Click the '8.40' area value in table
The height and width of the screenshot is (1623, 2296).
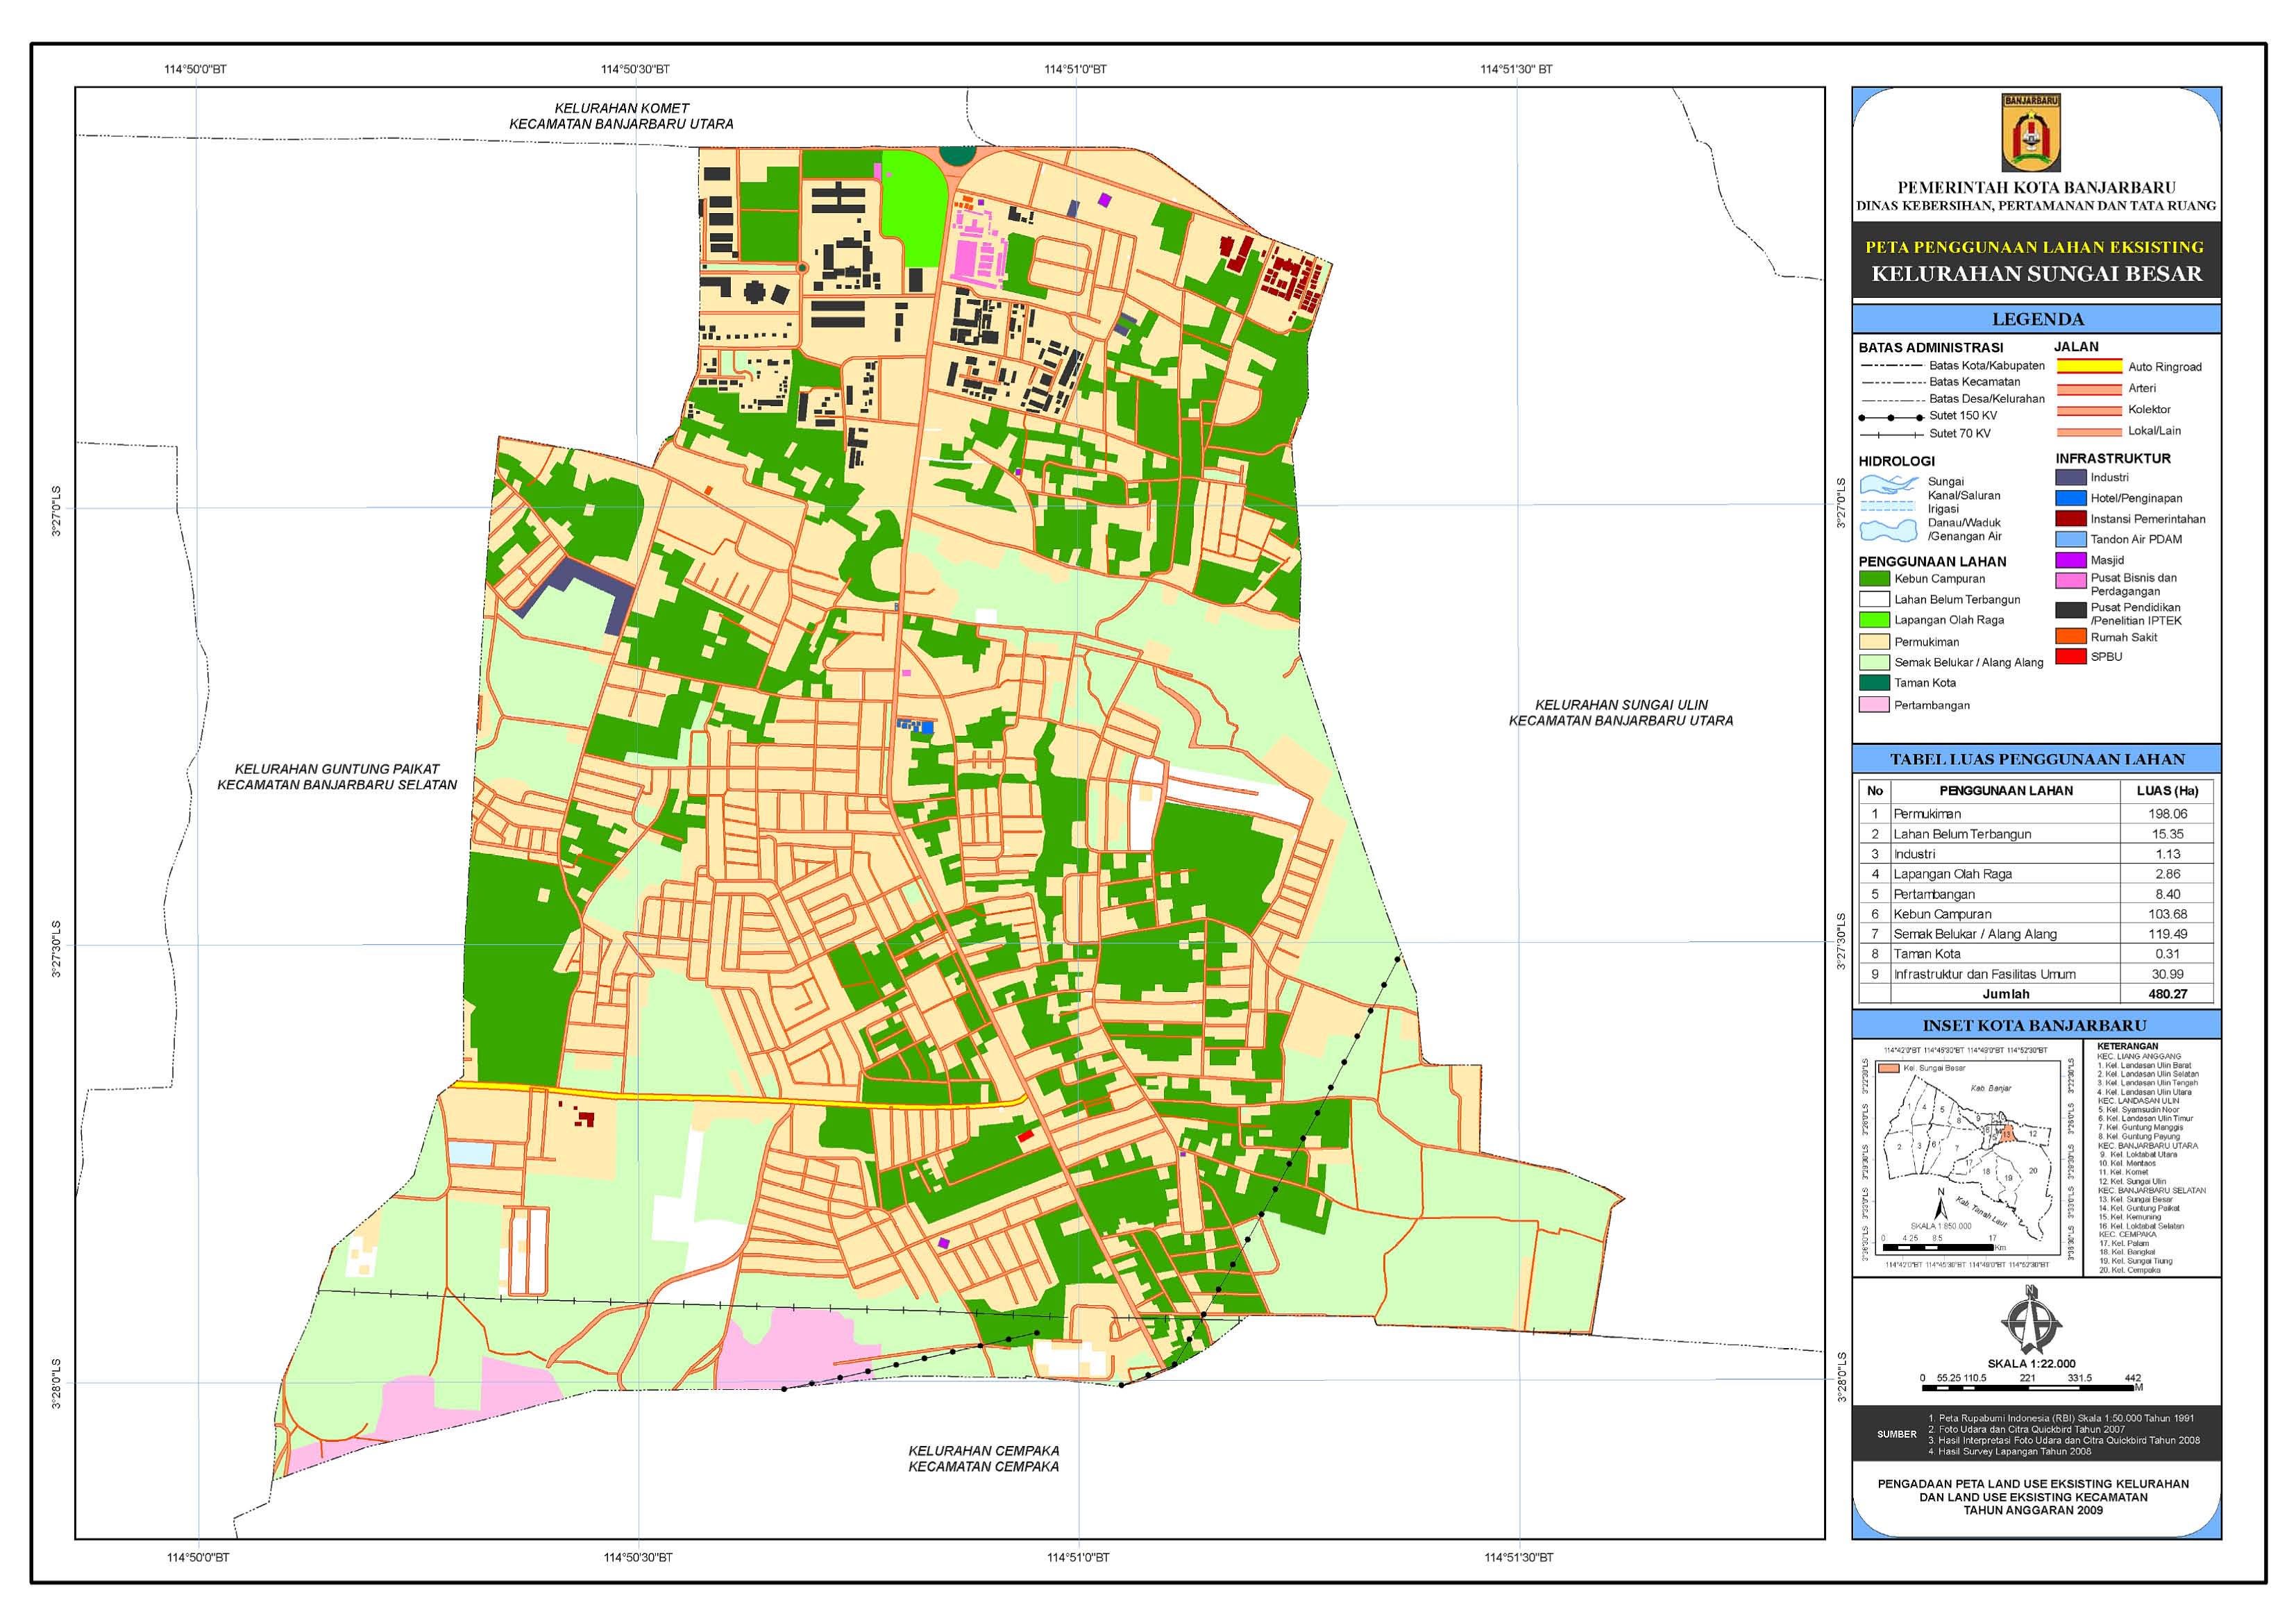click(2167, 894)
